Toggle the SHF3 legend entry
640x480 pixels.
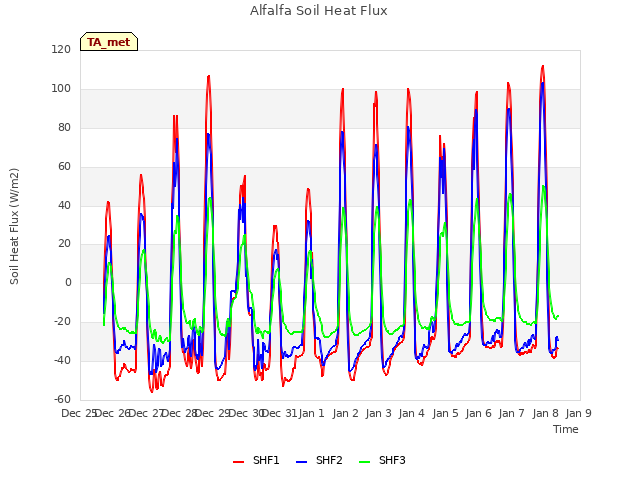[382, 461]
